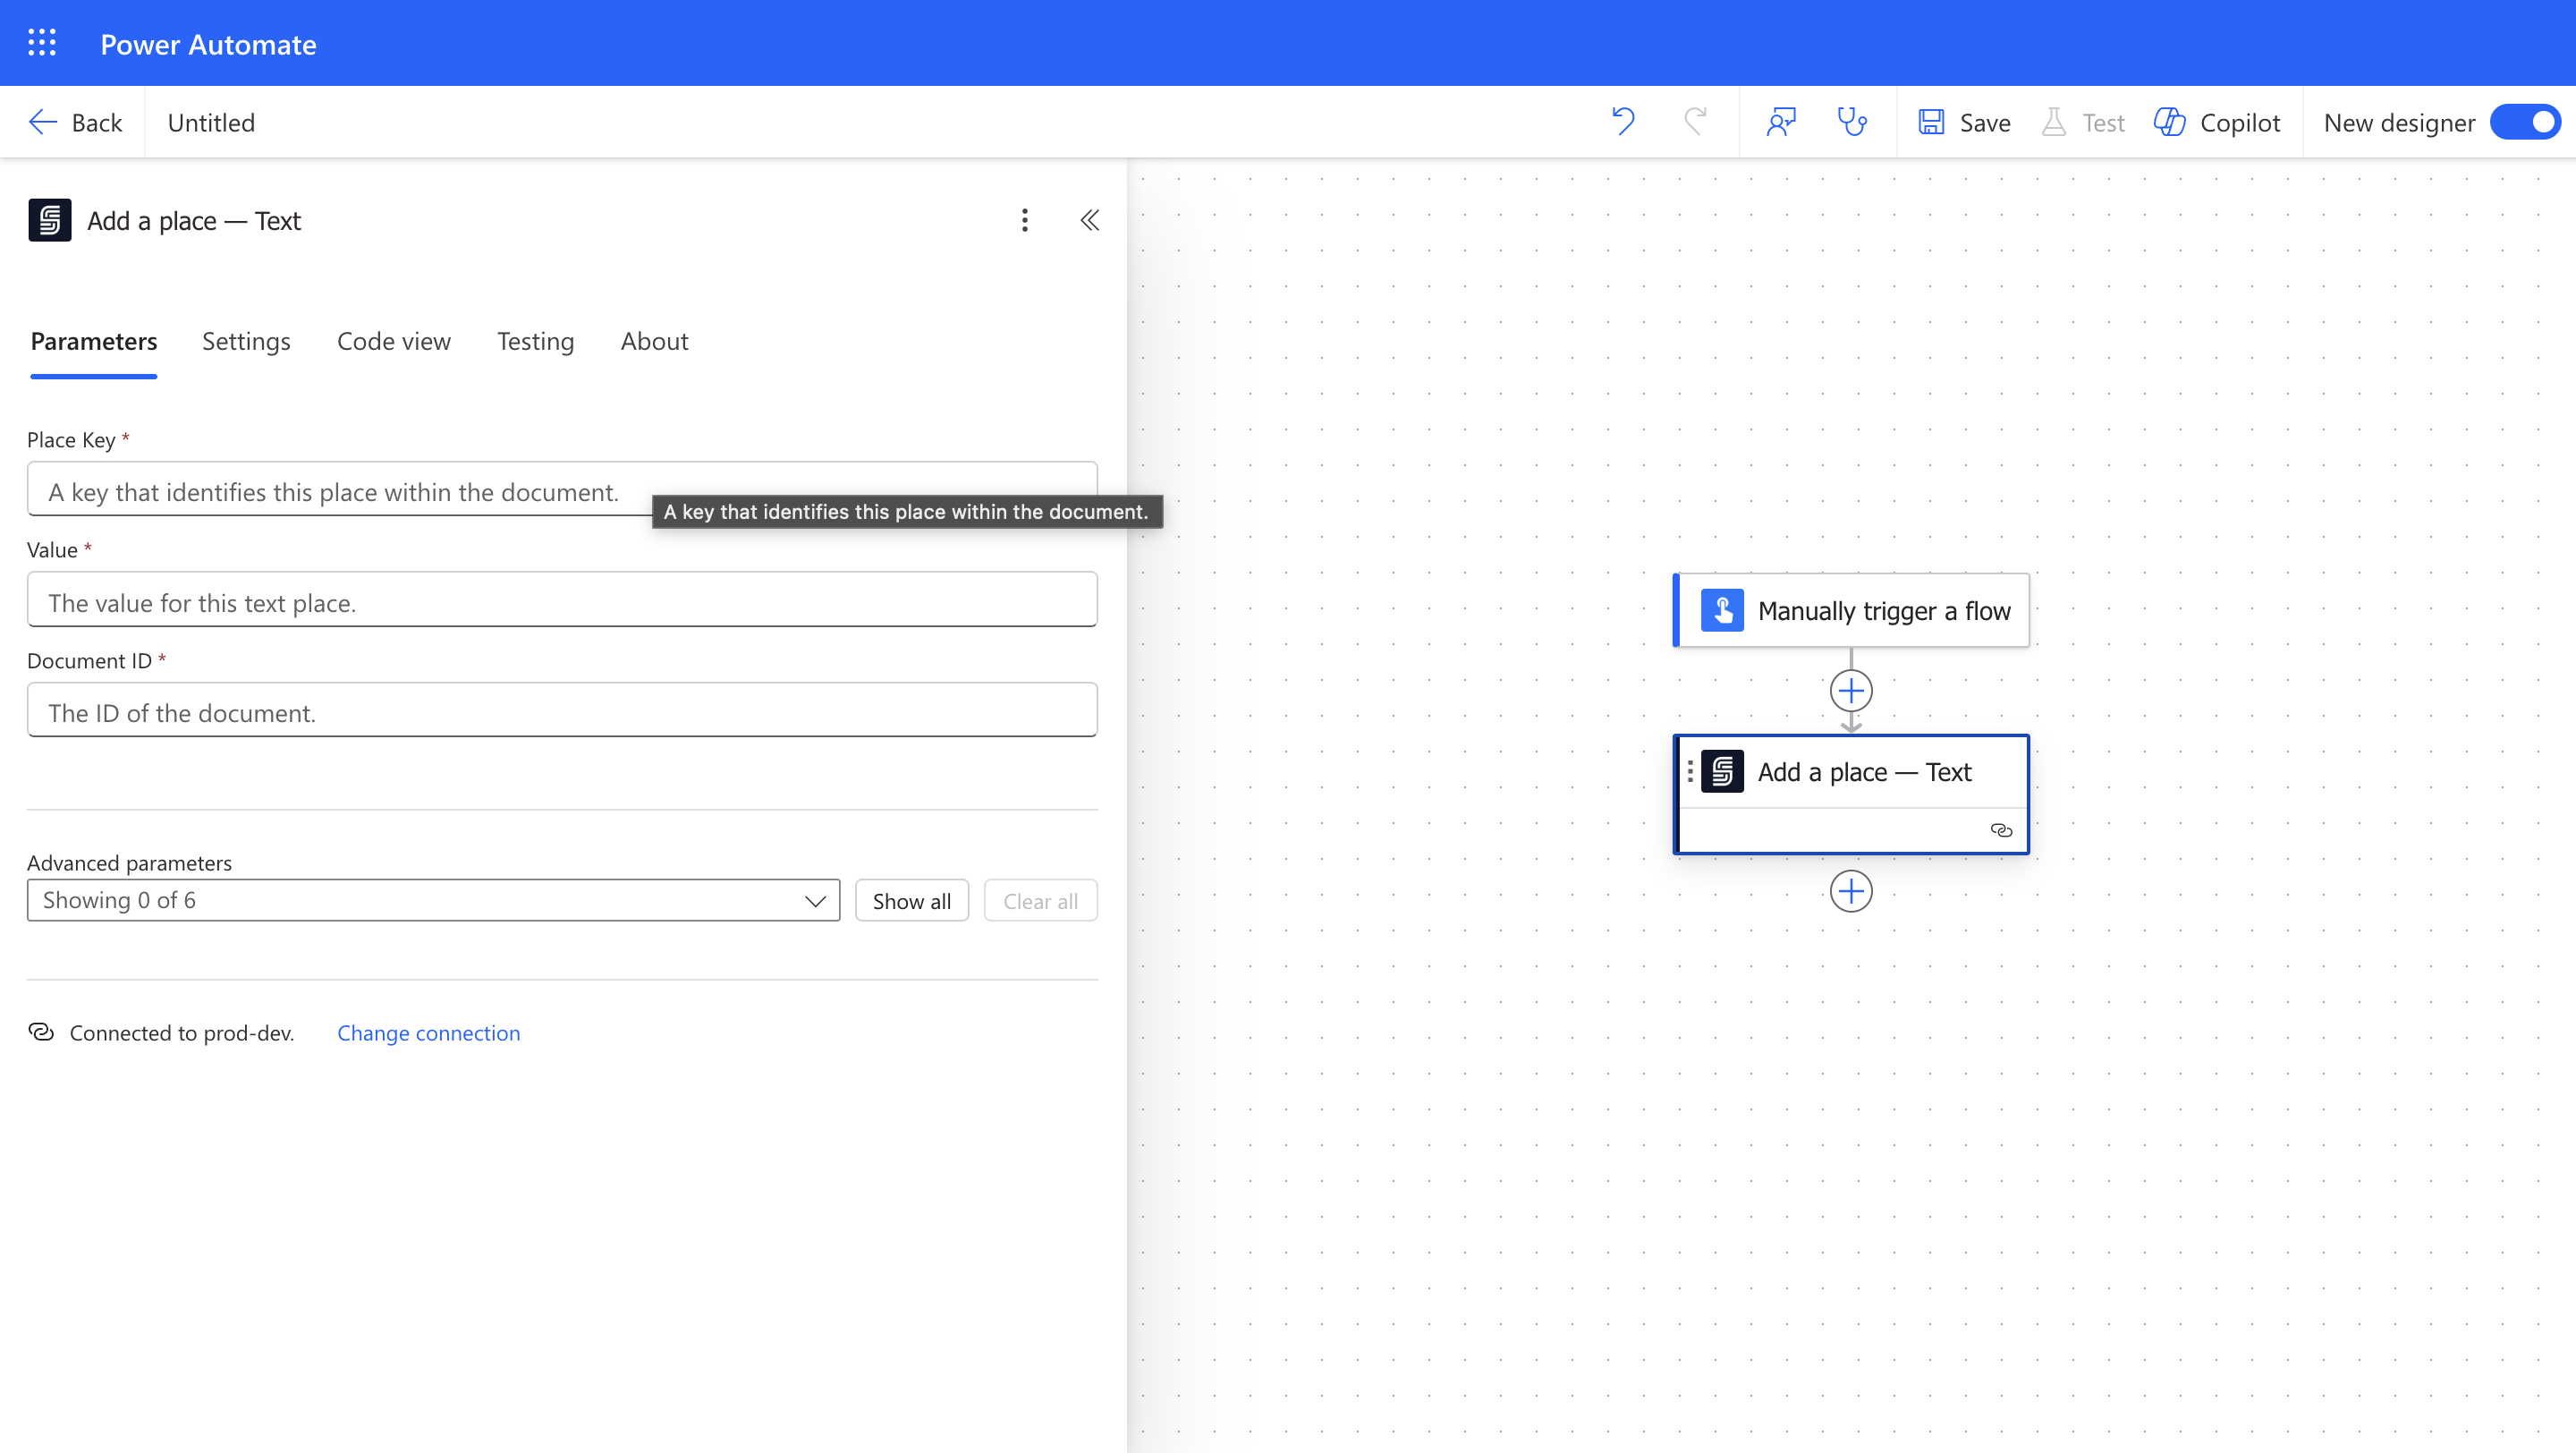
Task: Select the Manually trigger a flow card
Action: click(1852, 610)
